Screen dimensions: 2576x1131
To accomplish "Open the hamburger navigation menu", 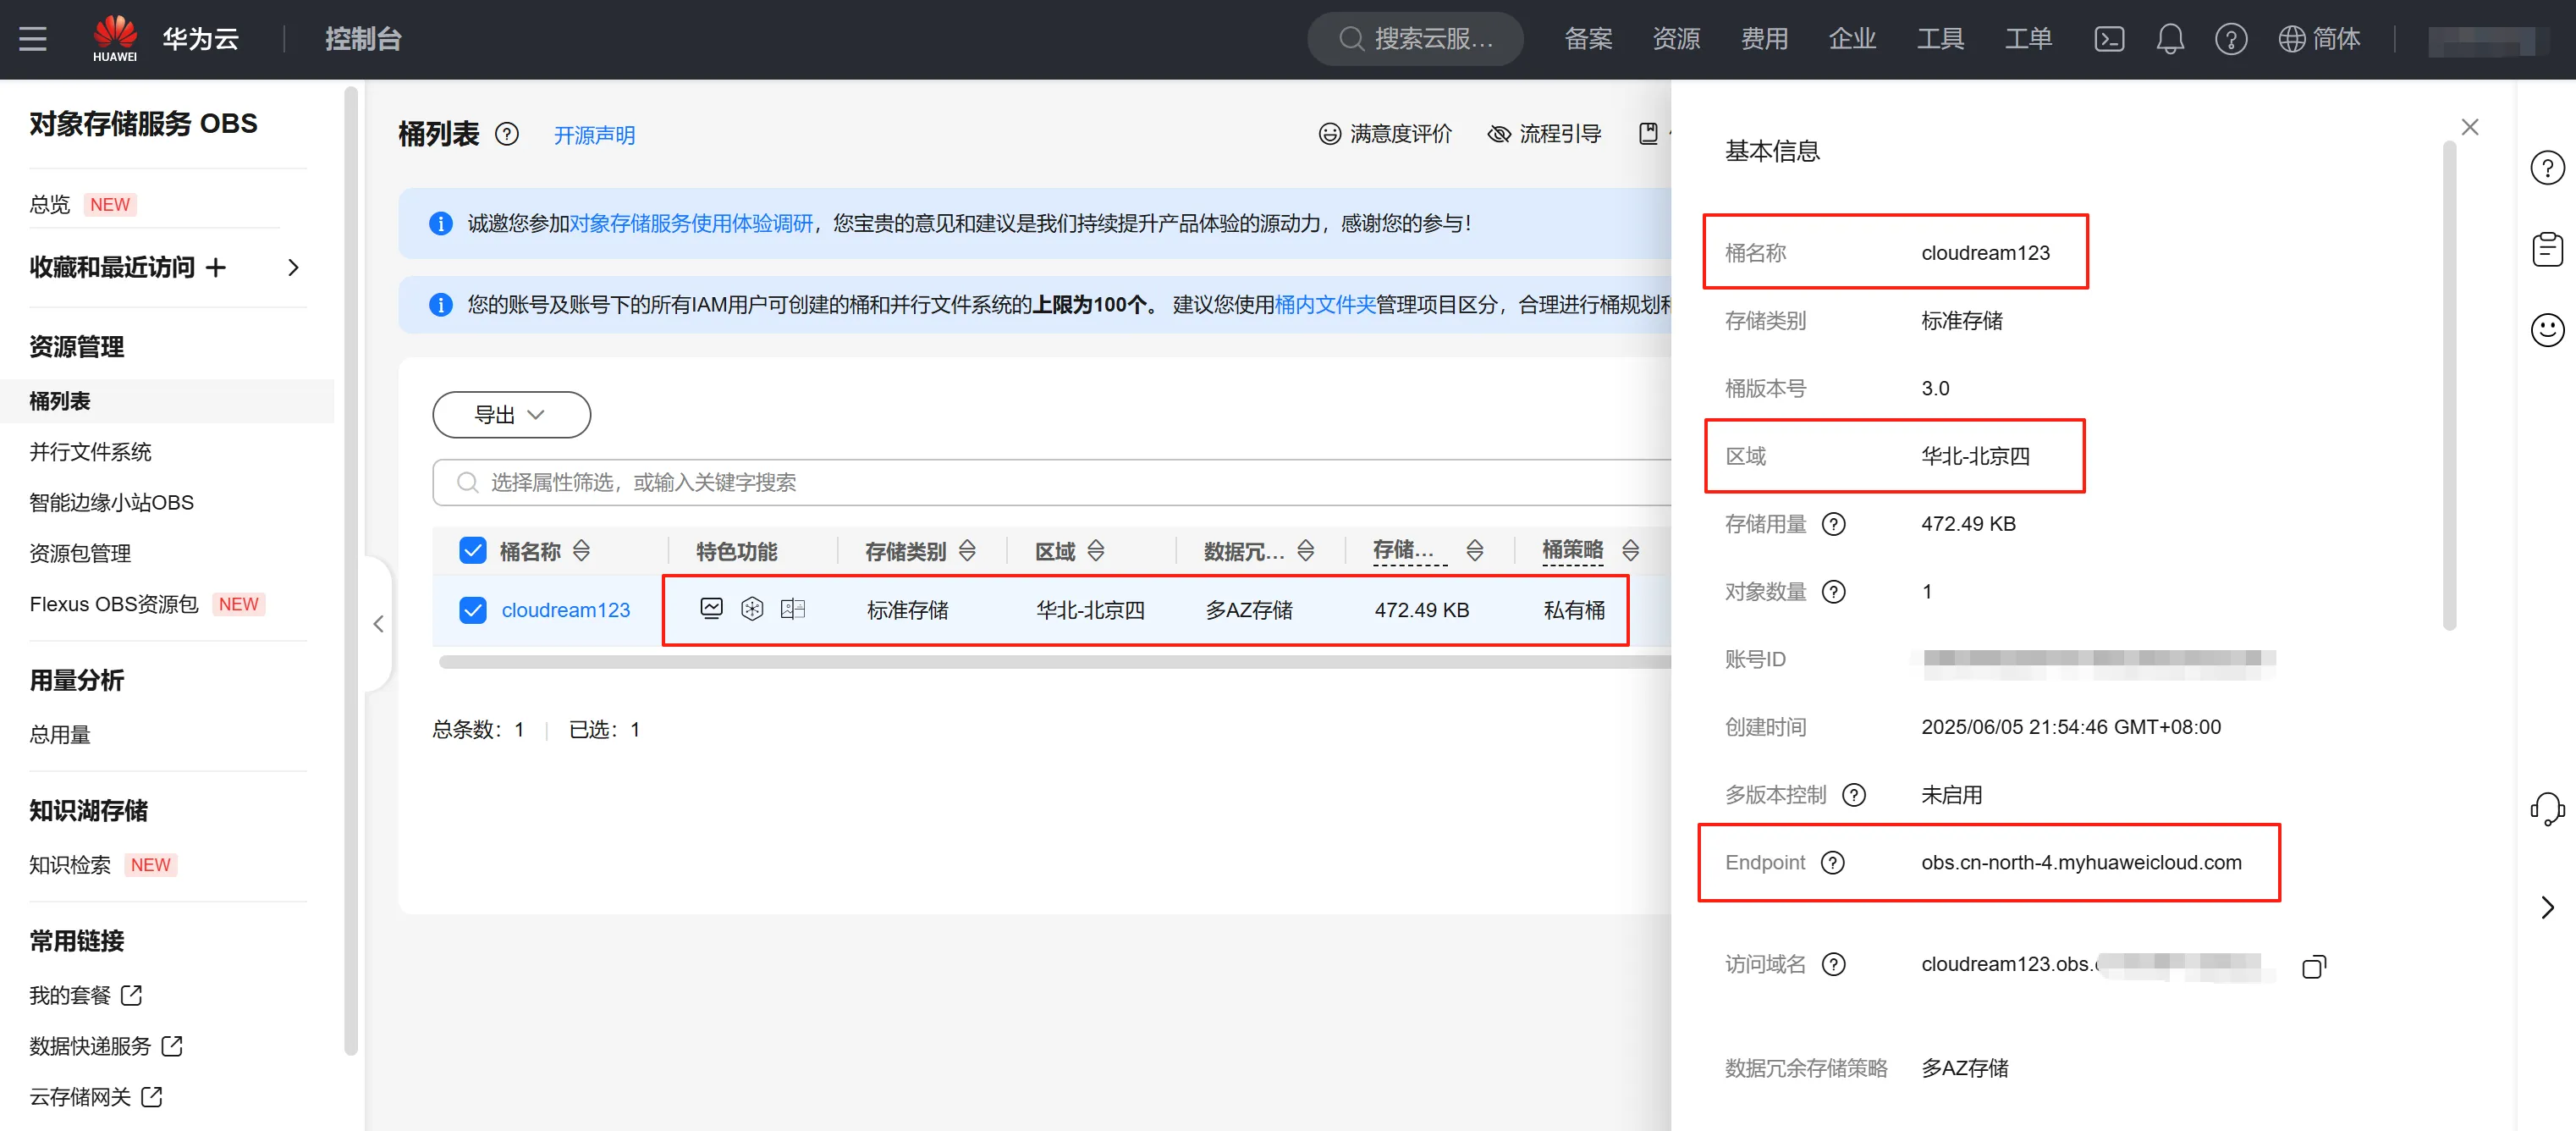I will 33,39.
